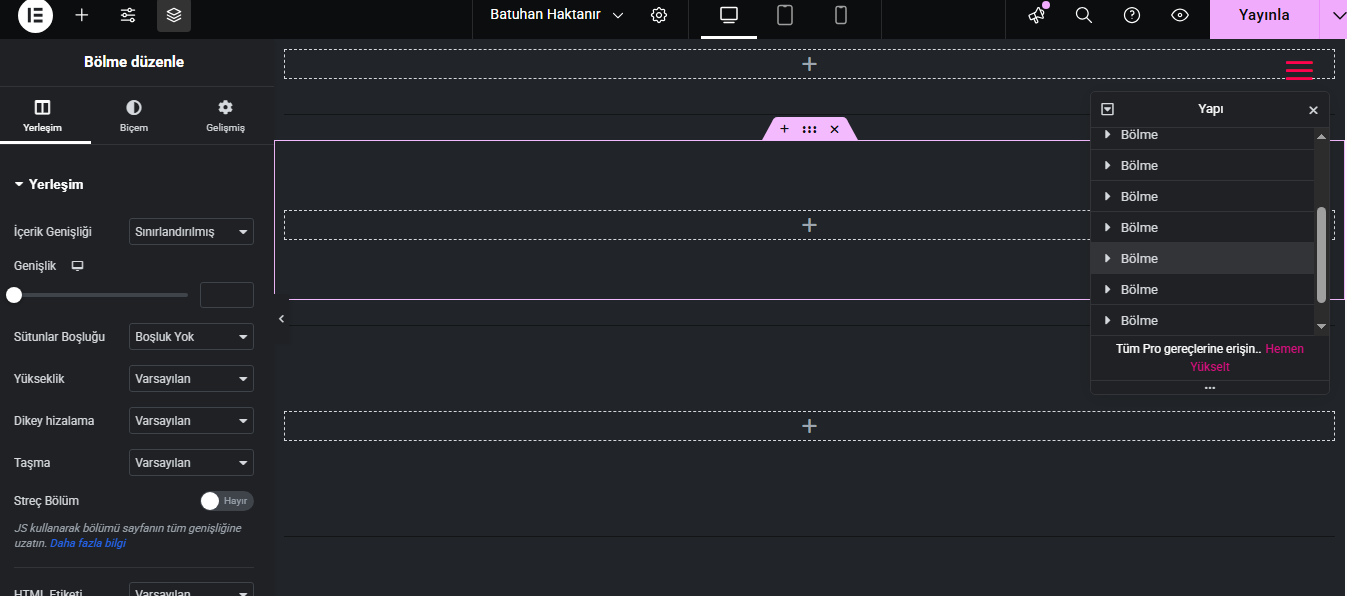Delete section via pink handle X icon
Image resolution: width=1347 pixels, height=596 pixels.
[835, 129]
